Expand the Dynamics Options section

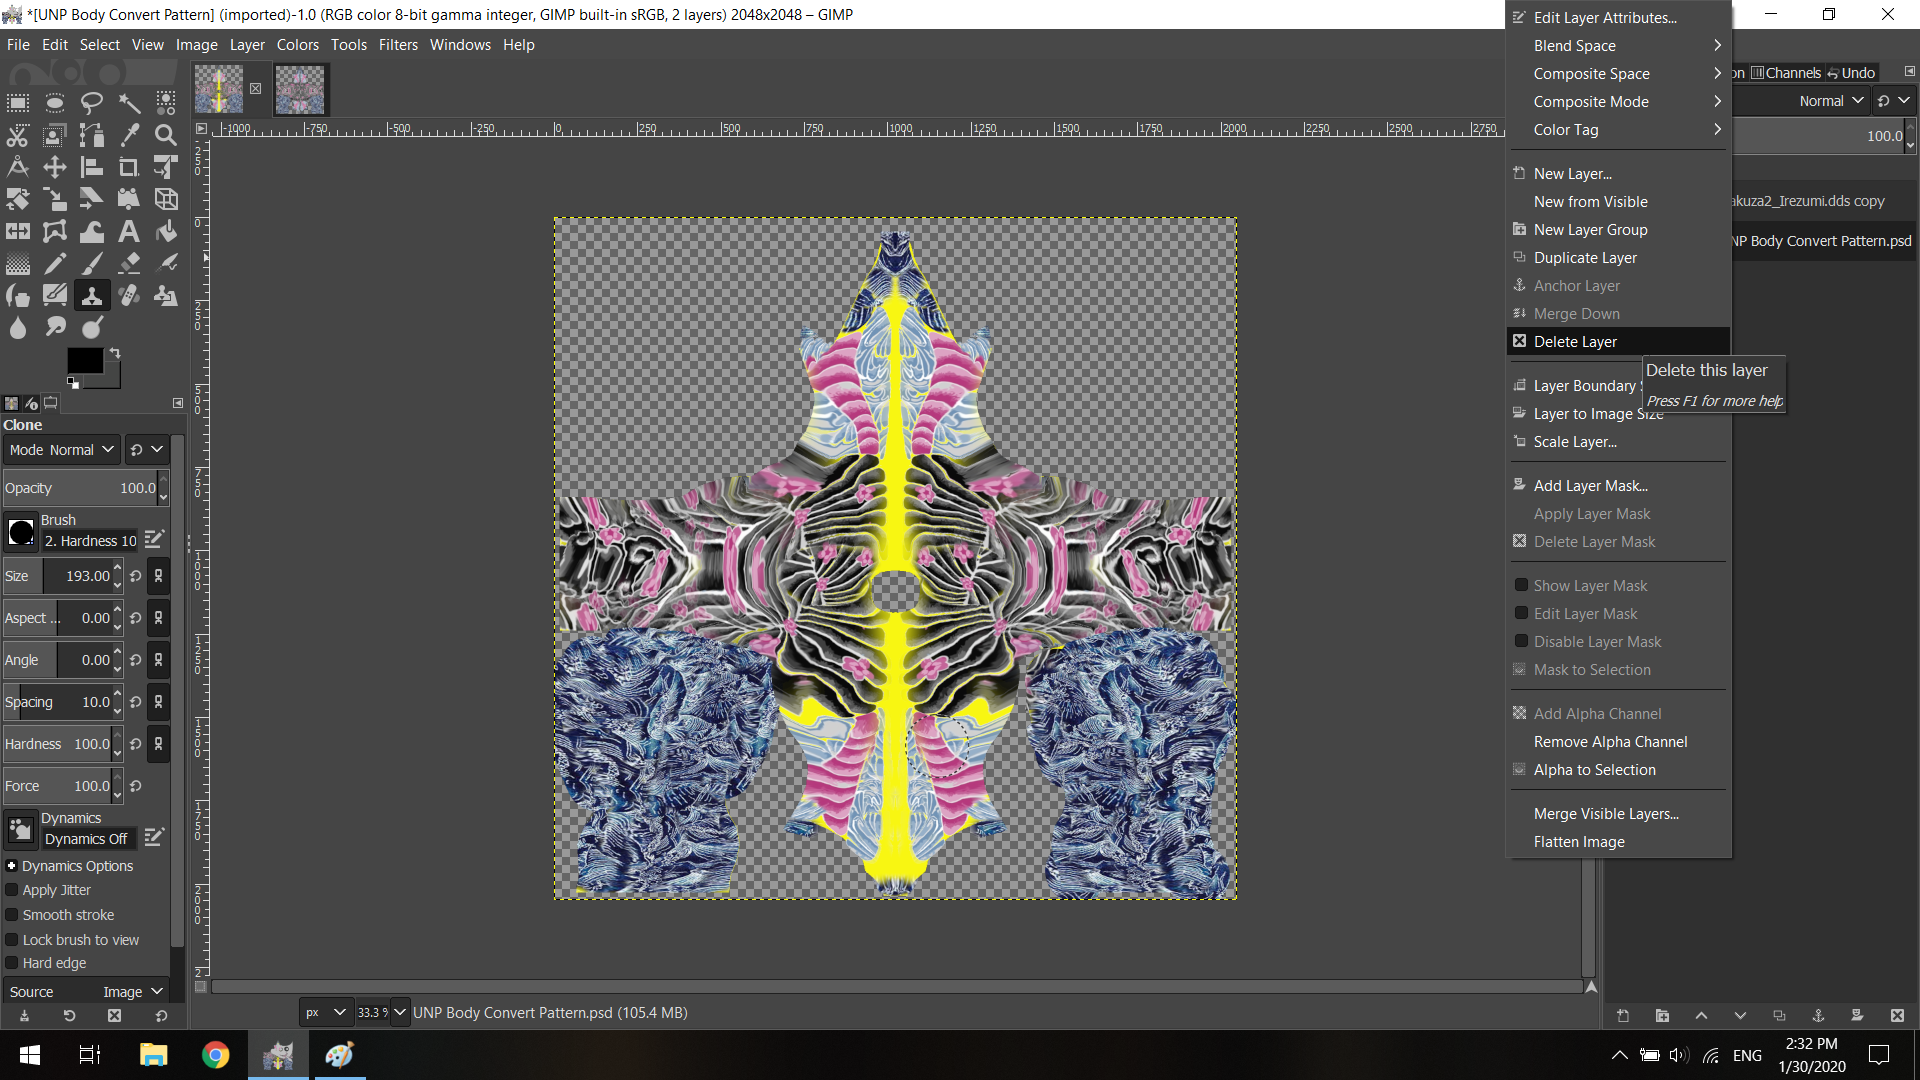coord(12,866)
